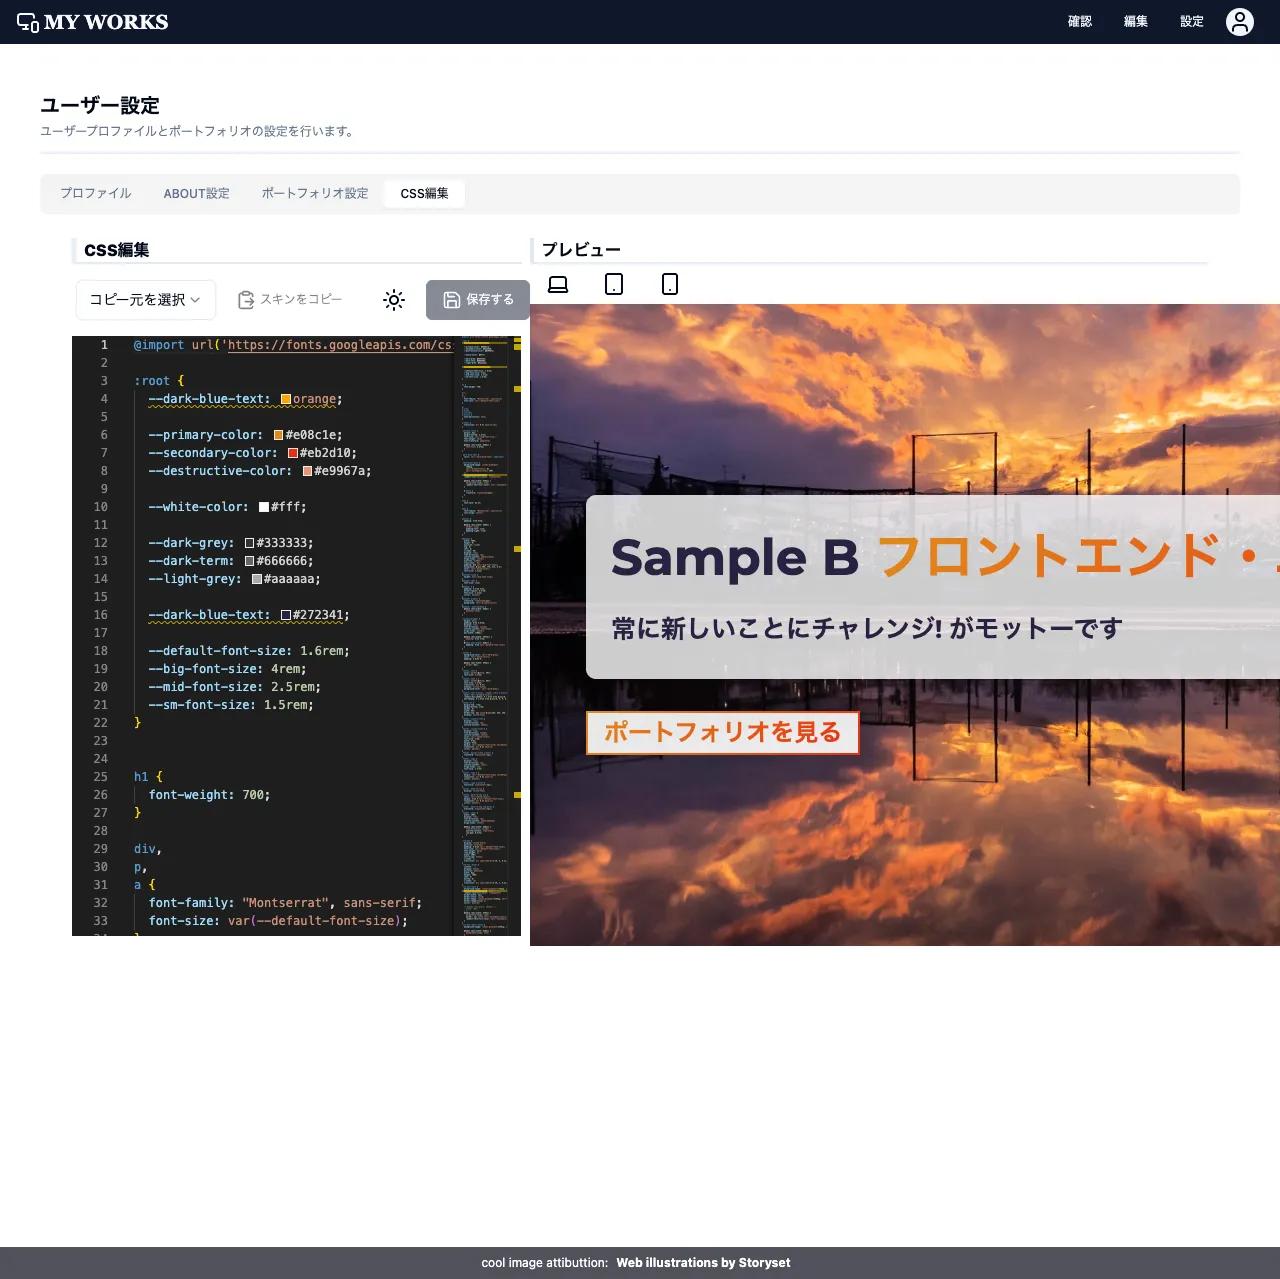Click the MY WORKS logo icon
The image size is (1280, 1279).
(x=28, y=20)
